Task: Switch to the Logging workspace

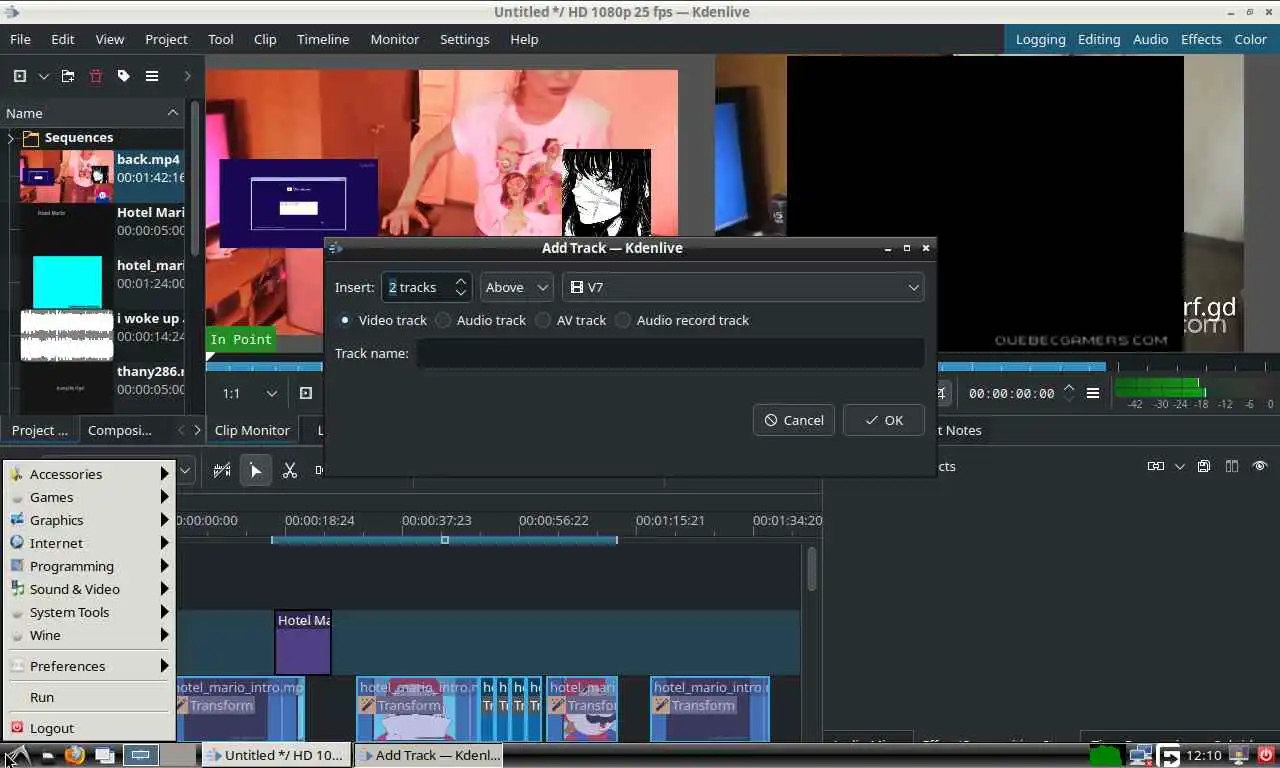Action: pos(1040,39)
